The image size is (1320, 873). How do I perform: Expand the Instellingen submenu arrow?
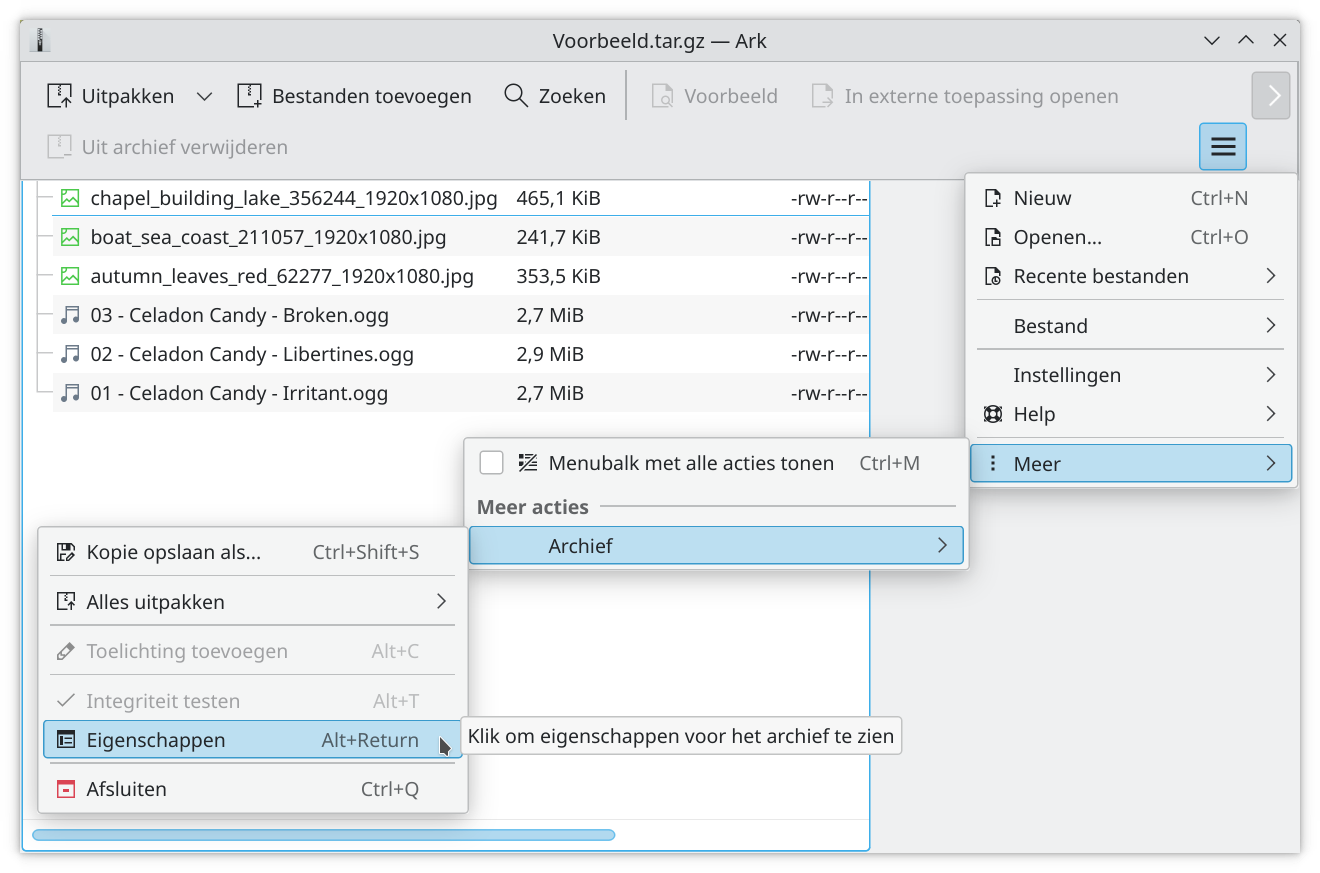pyautogui.click(x=1271, y=375)
